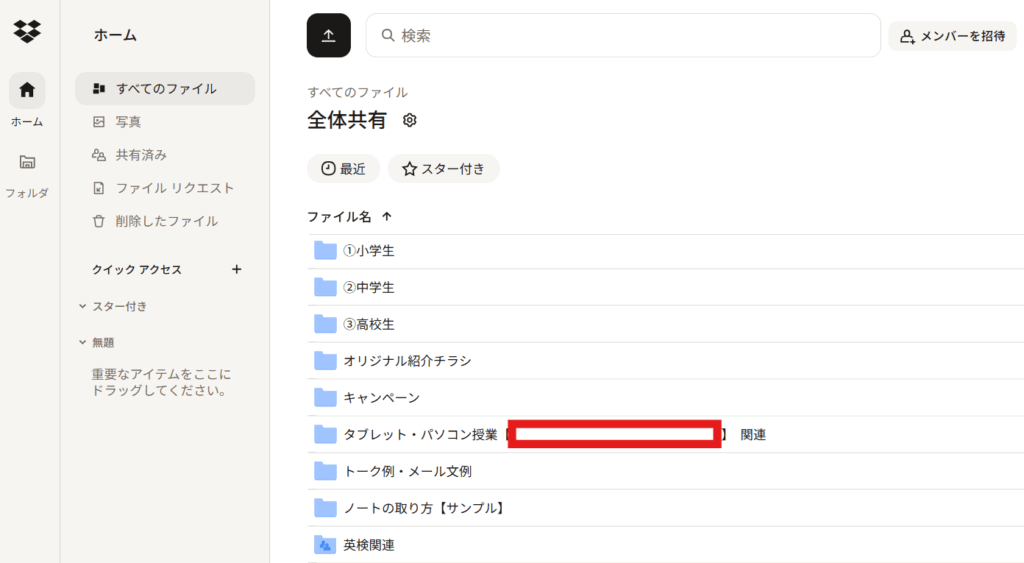Click the folder icon of ①小学生
Image resolution: width=1024 pixels, height=563 pixels.
325,250
